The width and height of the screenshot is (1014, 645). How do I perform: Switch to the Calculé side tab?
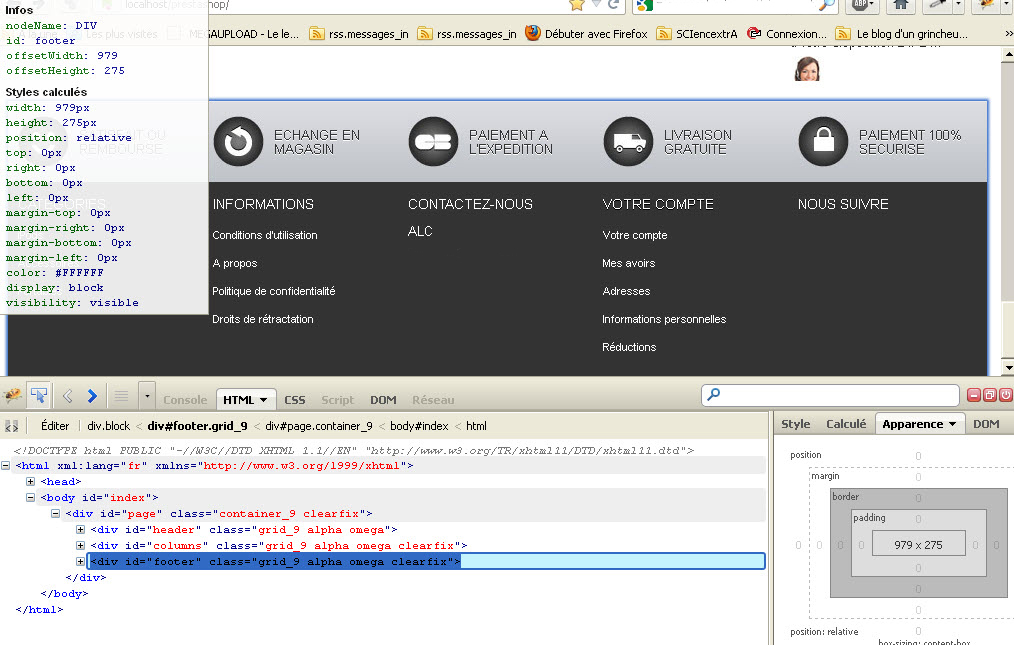[846, 424]
